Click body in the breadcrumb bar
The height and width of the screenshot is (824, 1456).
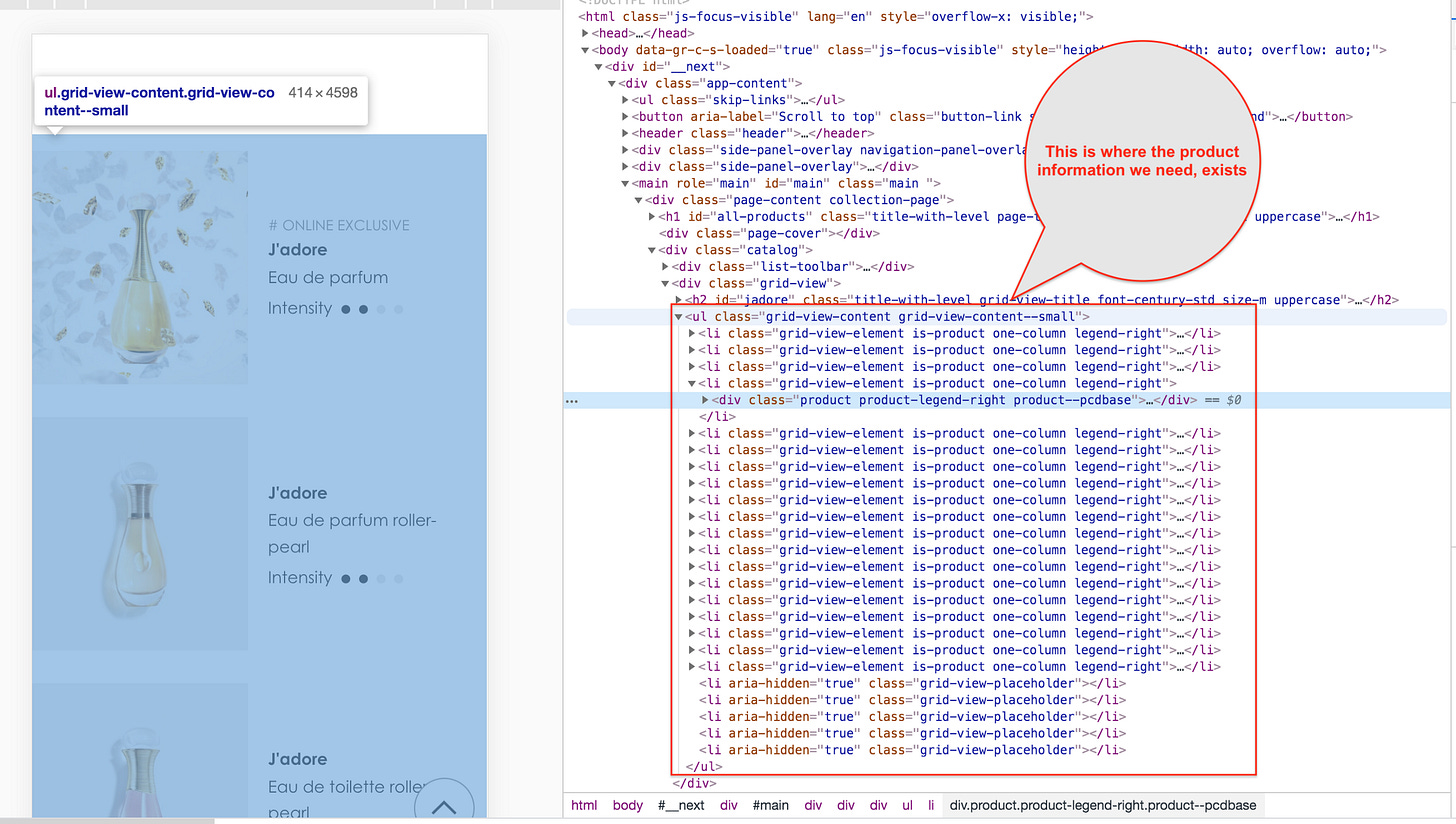628,805
